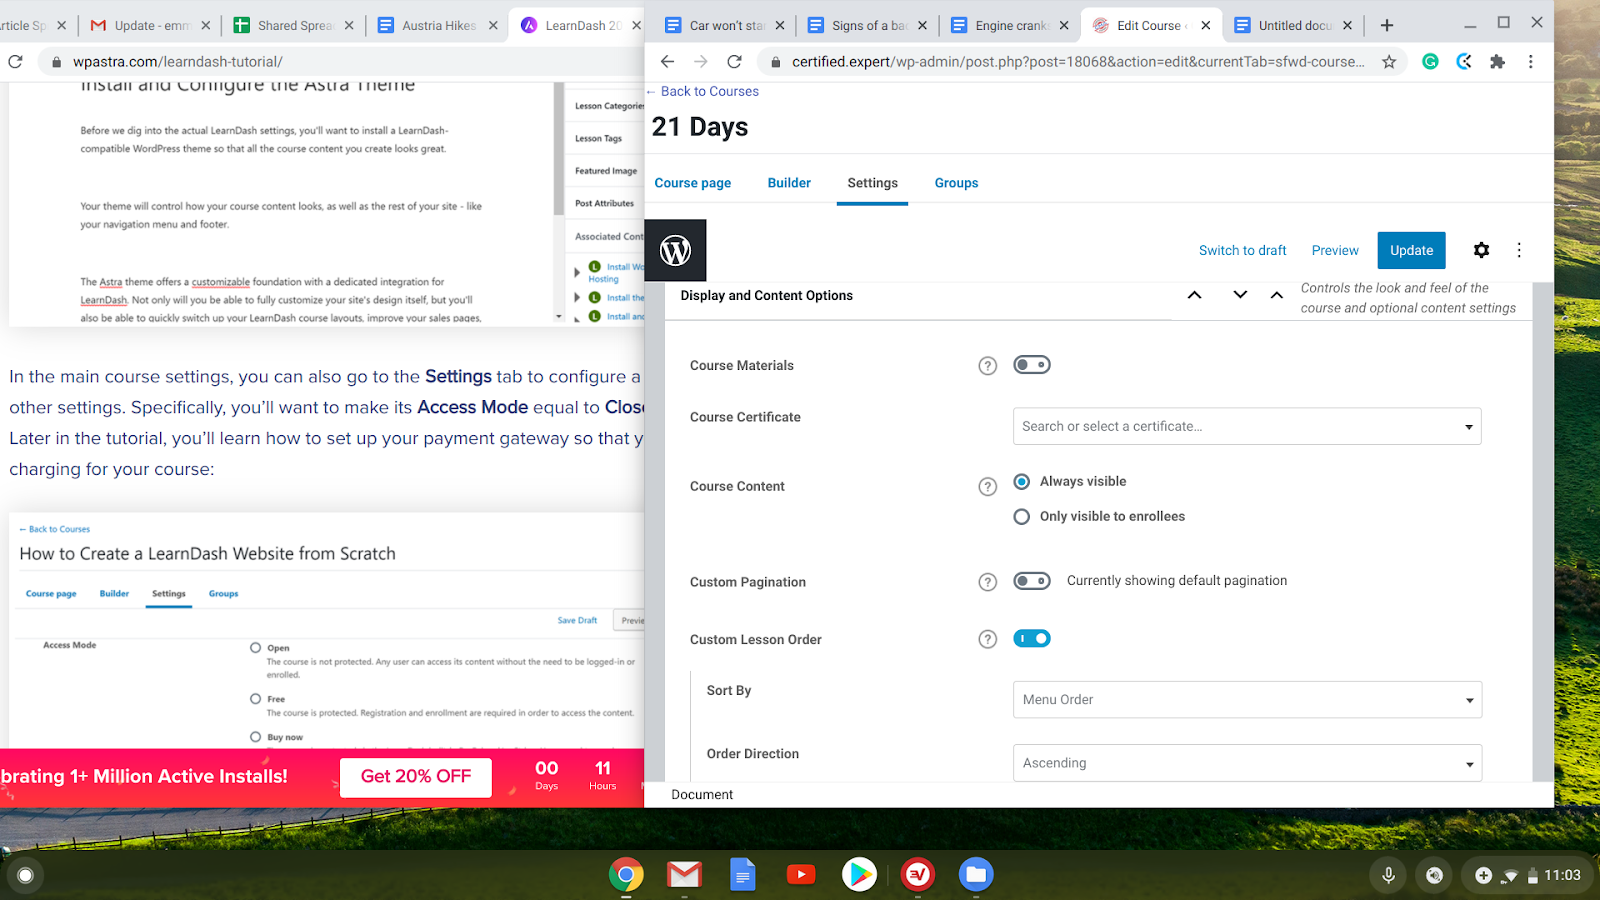Click the WordPress logo in the editor
The height and width of the screenshot is (900, 1600).
coord(676,250)
